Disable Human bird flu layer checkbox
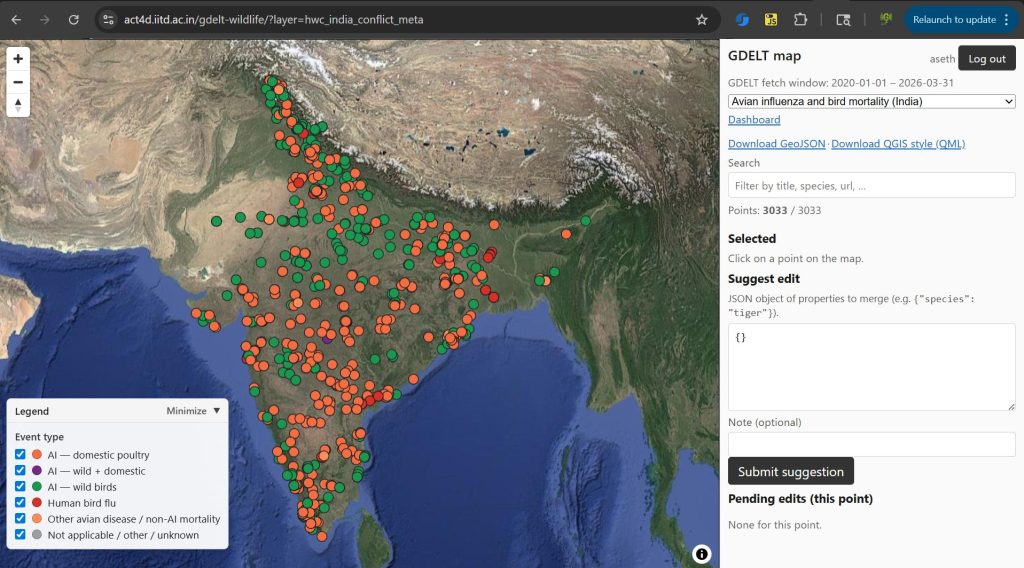This screenshot has height=568, width=1024. pyautogui.click(x=21, y=503)
